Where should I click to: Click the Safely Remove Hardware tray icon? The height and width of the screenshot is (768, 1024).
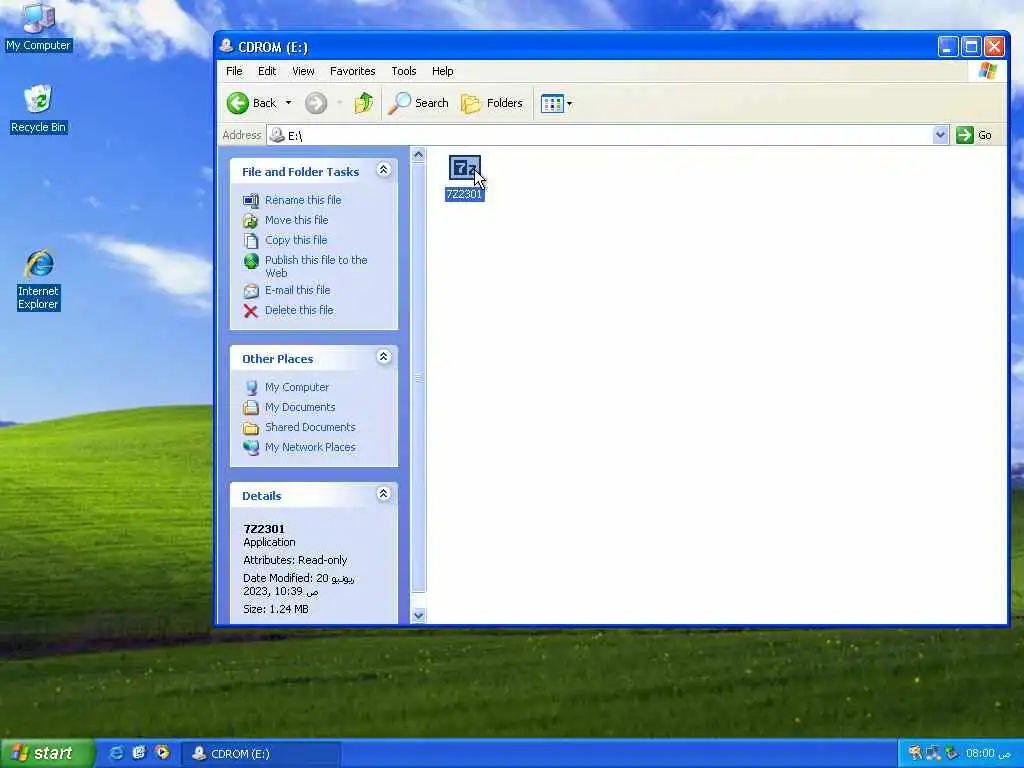952,754
